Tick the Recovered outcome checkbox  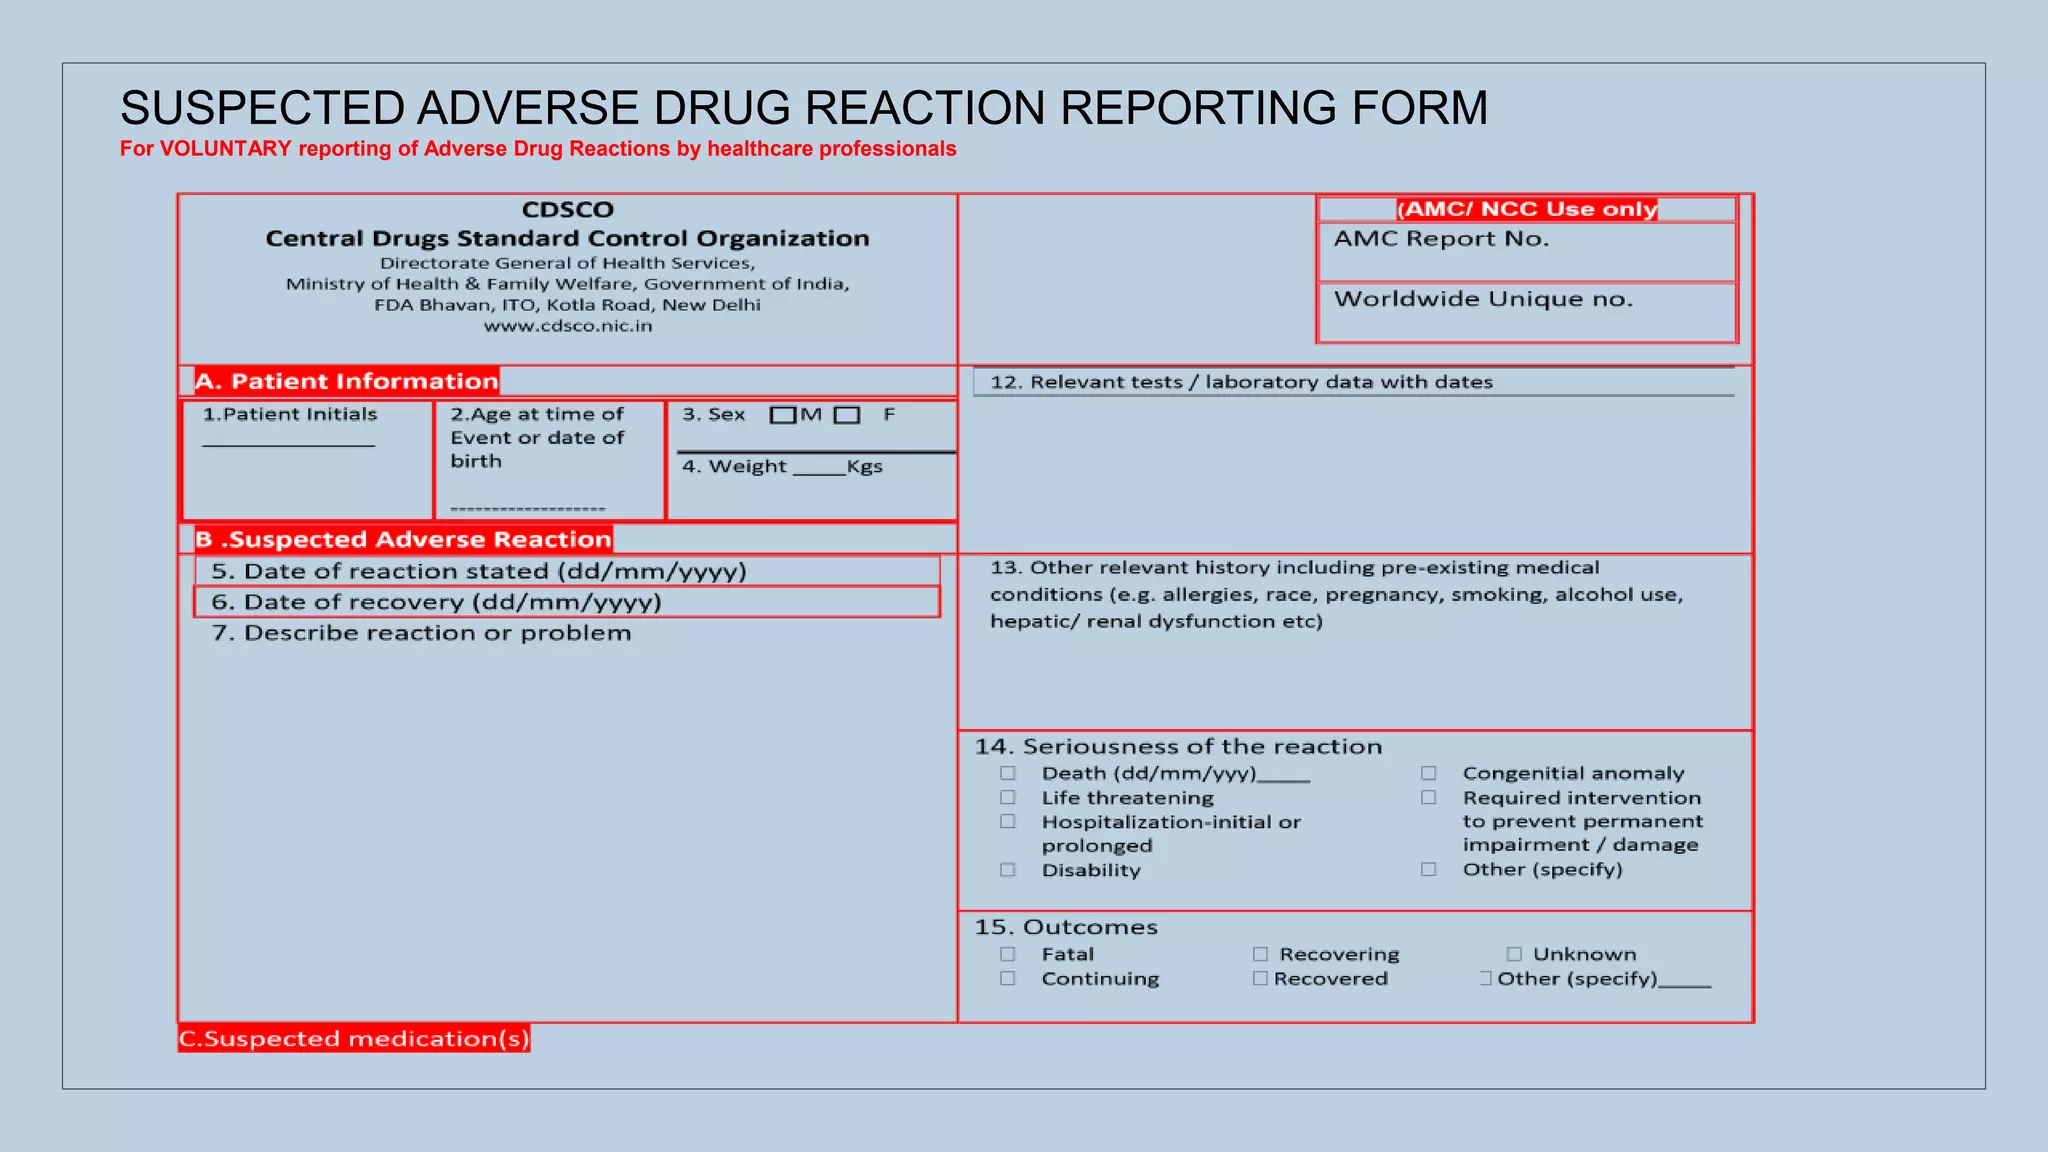[x=1261, y=979]
